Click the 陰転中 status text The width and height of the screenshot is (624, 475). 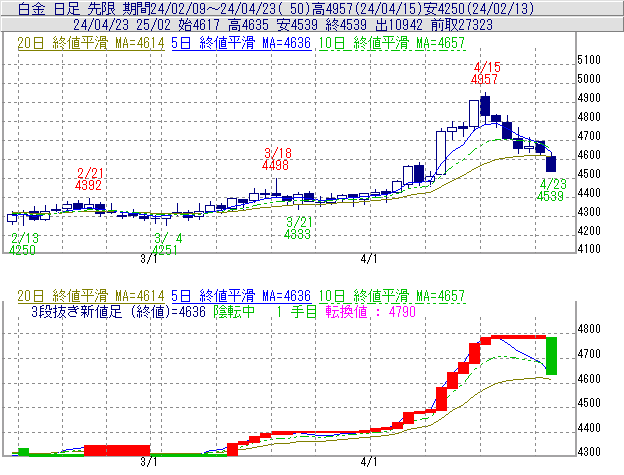click(x=234, y=312)
